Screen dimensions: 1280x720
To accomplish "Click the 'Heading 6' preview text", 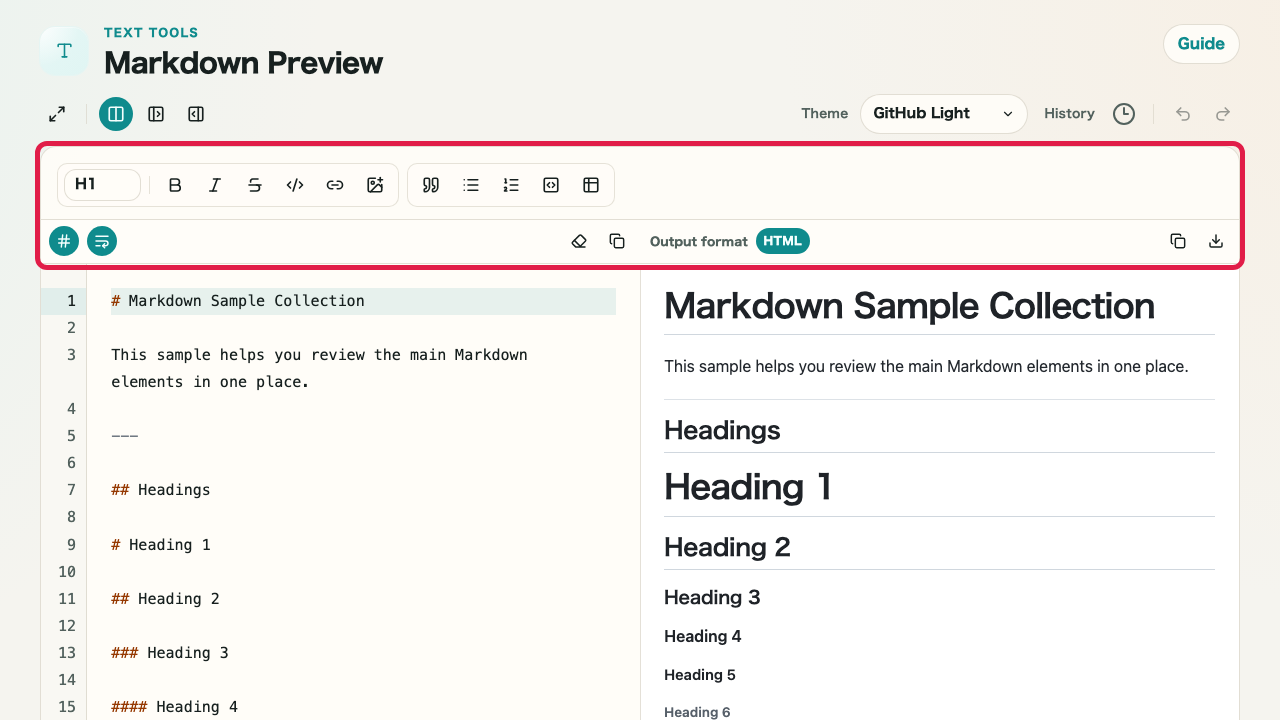I will click(x=697, y=712).
